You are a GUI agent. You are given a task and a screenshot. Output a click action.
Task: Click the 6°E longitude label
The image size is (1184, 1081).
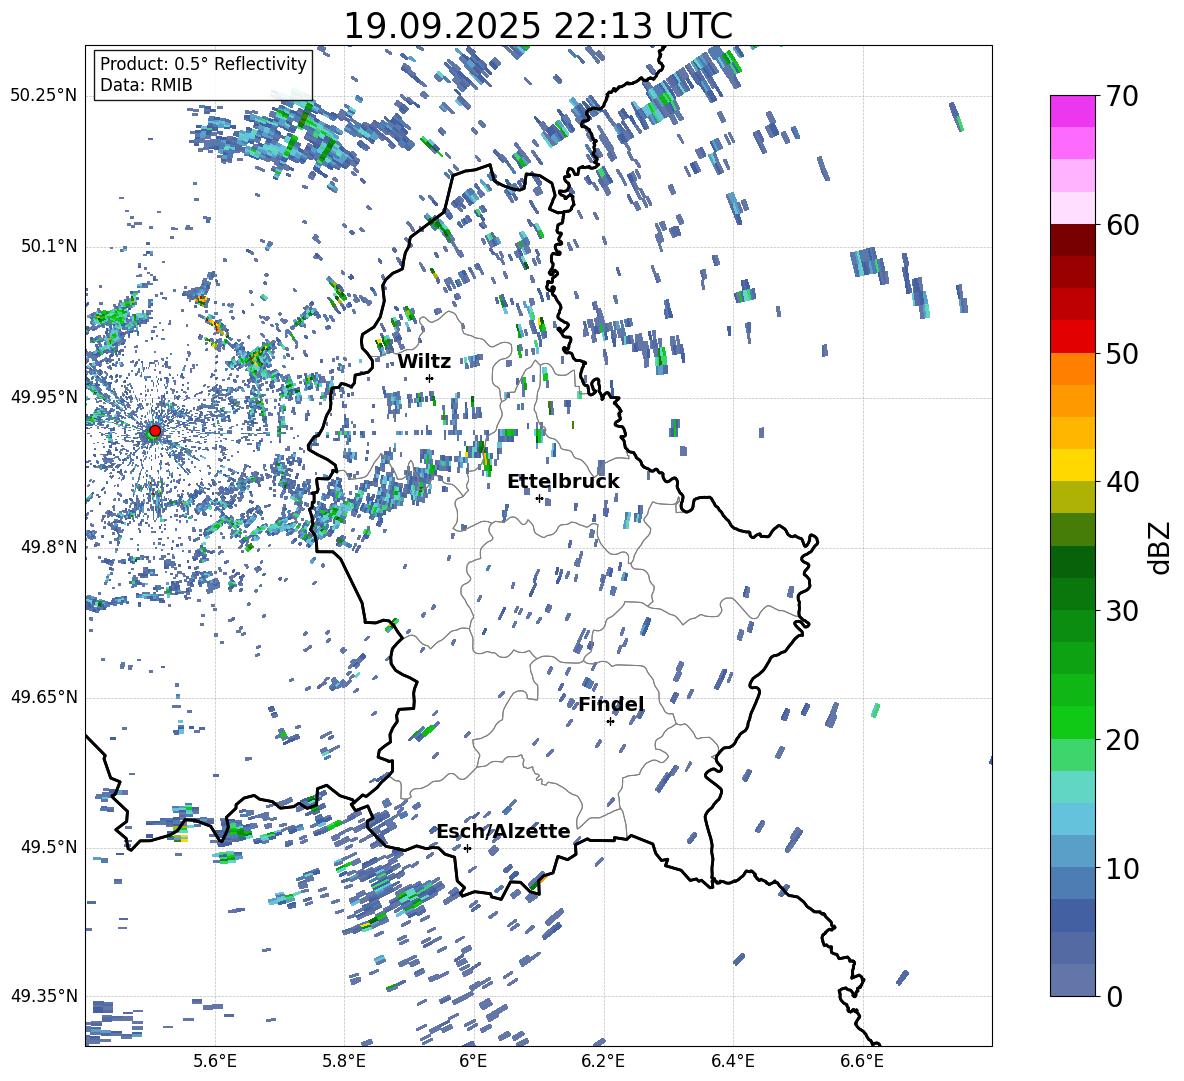pos(473,1061)
